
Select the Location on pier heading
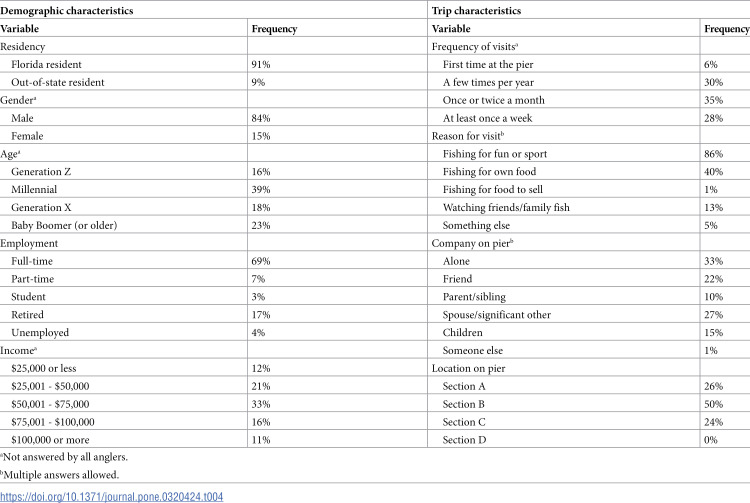(468, 368)
